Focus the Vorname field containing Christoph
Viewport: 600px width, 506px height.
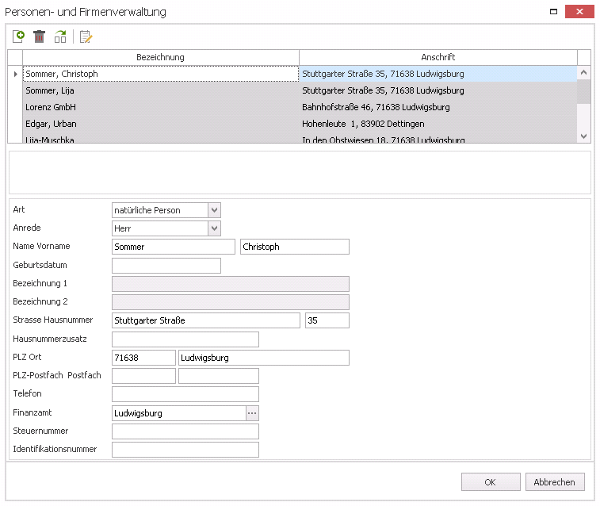click(x=295, y=247)
